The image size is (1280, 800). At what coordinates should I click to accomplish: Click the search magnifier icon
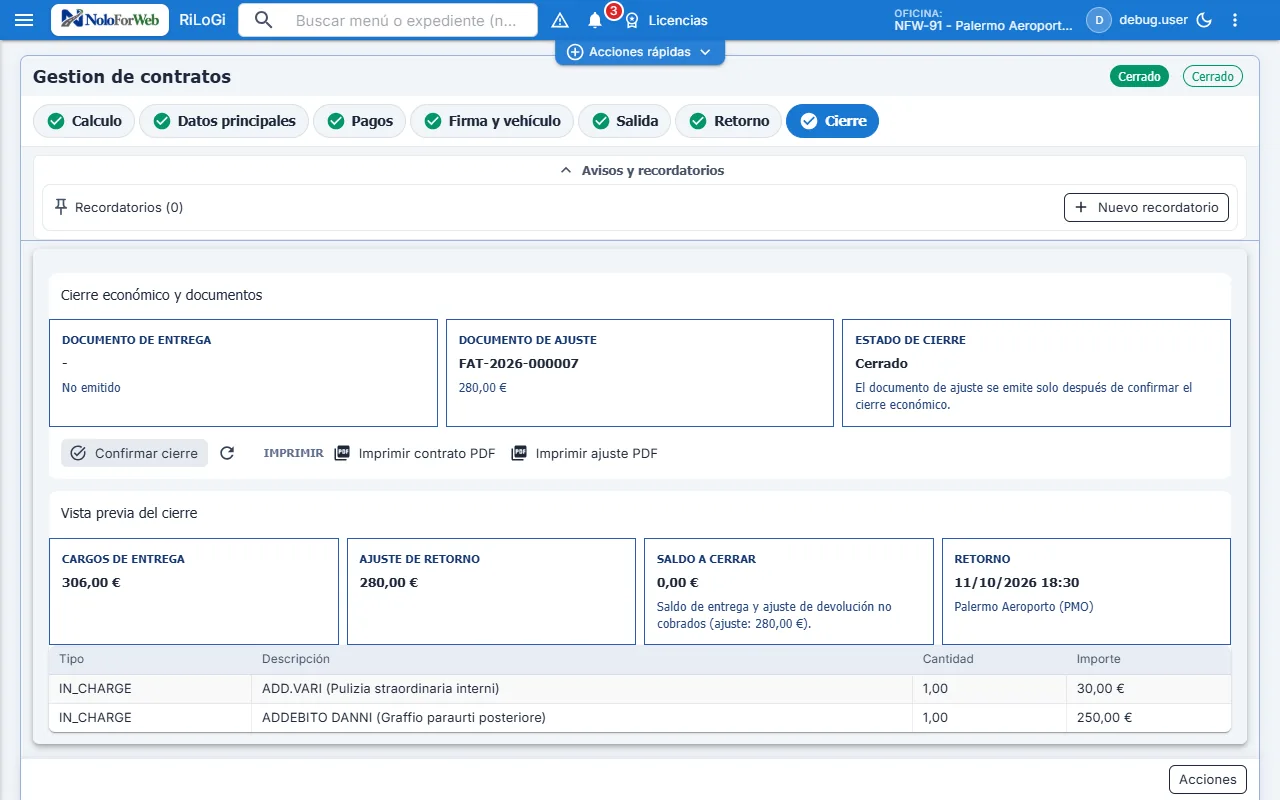(264, 20)
